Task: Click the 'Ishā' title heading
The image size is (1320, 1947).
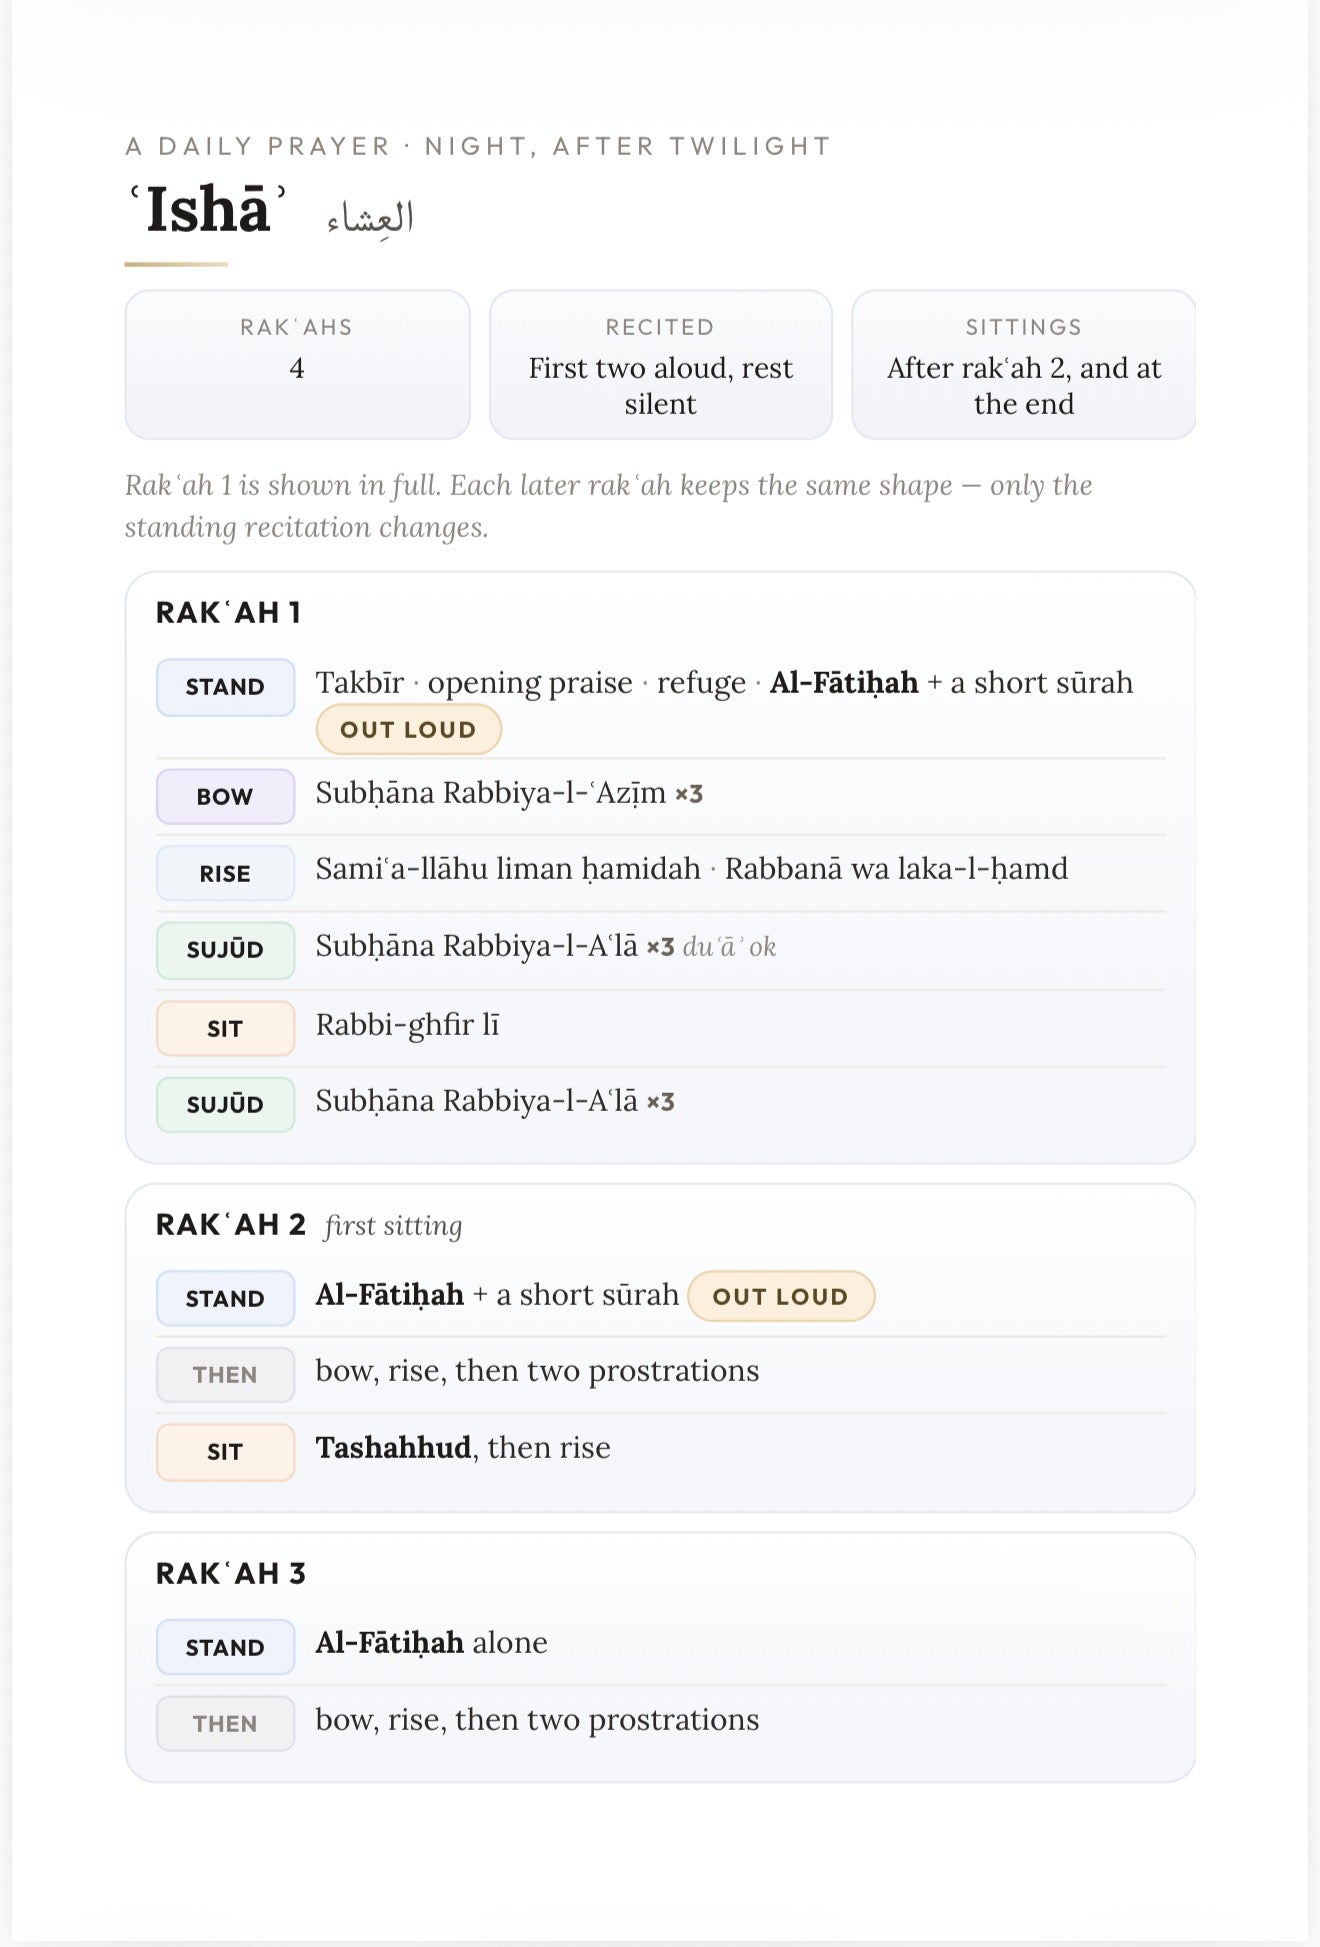Action: [x=207, y=210]
